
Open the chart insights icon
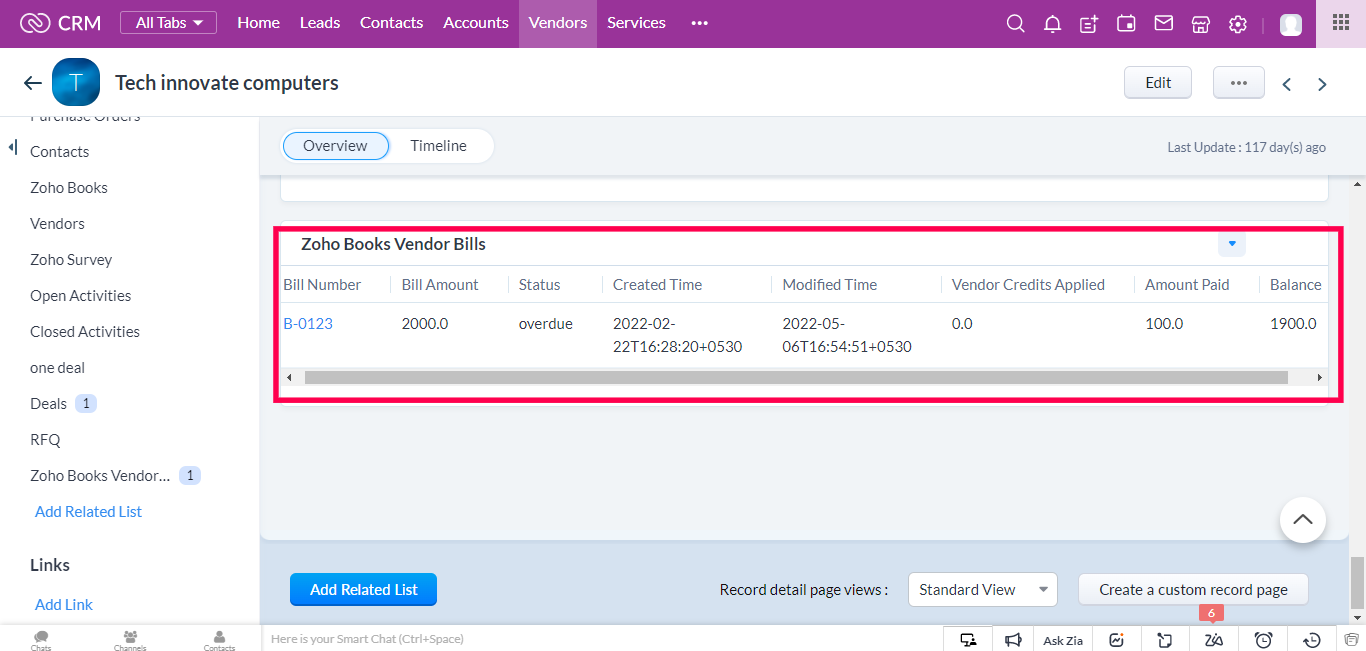[1117, 640]
